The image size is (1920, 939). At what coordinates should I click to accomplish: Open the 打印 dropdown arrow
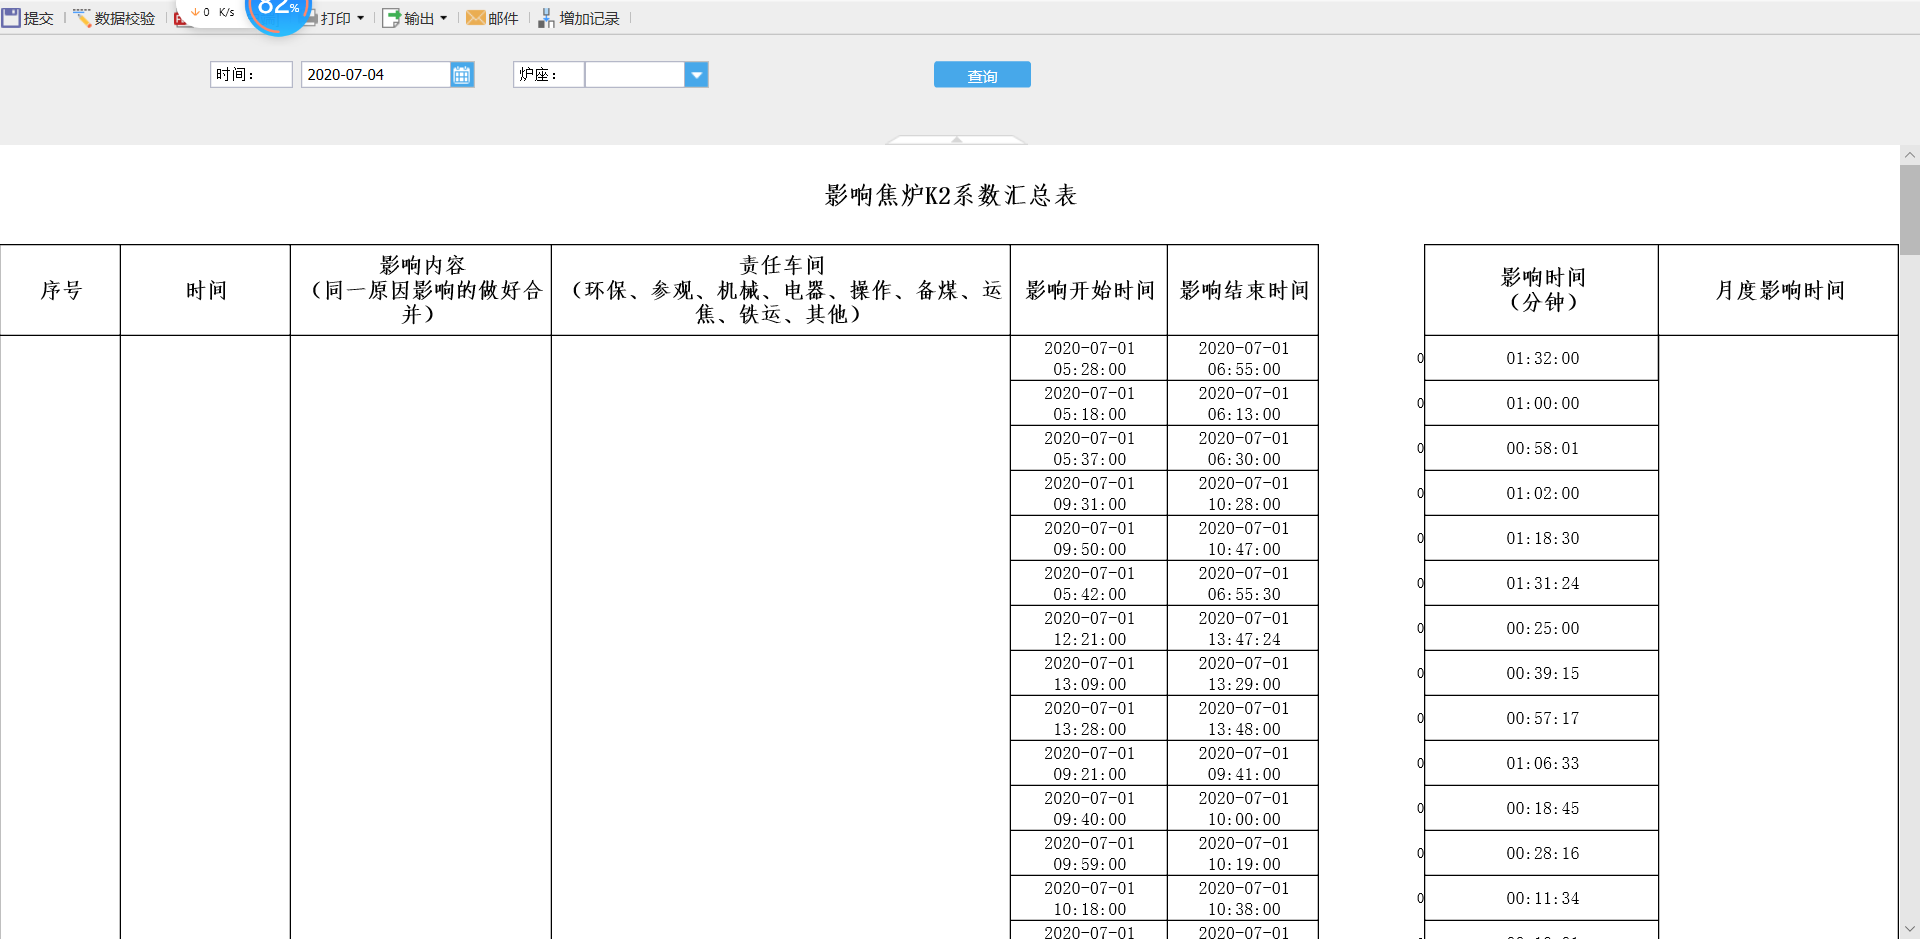360,18
